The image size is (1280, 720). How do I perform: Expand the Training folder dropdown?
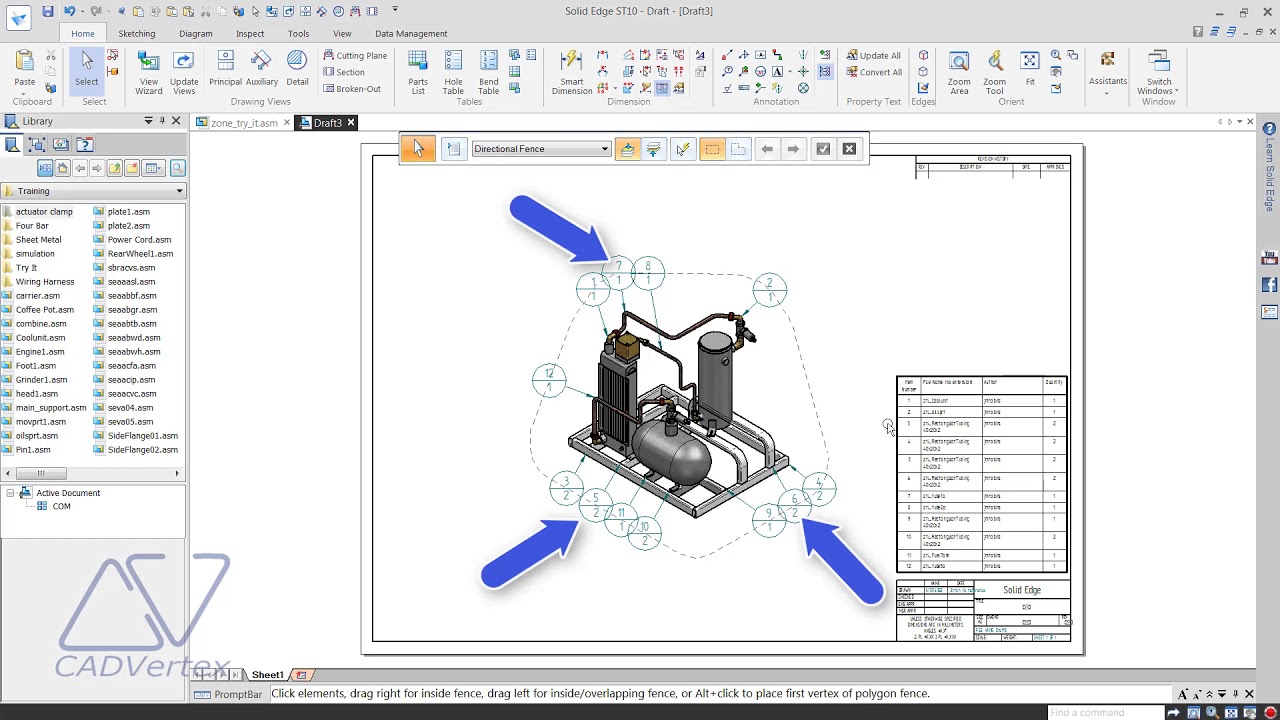click(179, 191)
